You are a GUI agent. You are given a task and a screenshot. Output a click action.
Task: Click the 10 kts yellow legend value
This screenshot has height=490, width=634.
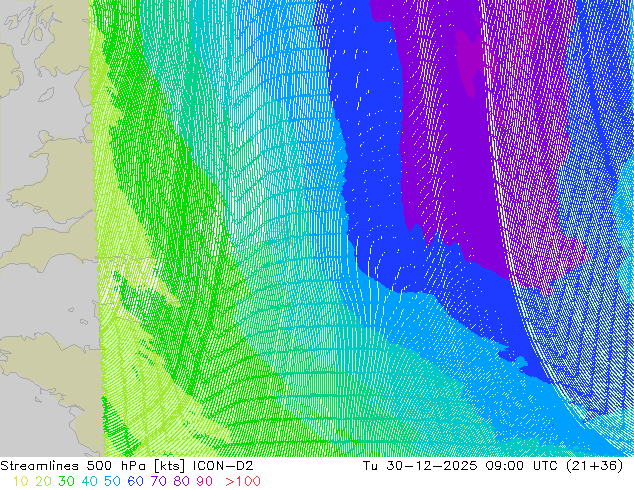coord(20,481)
